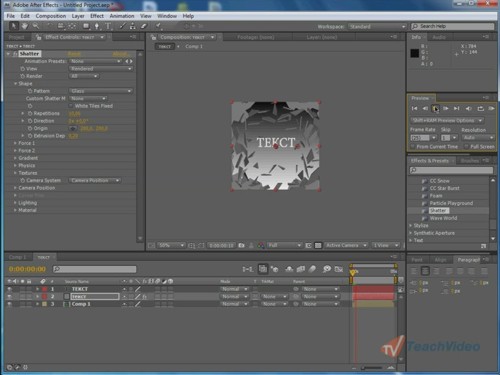Select the Zoom magnifier tool
This screenshot has width=500, height=375.
pyautogui.click(x=35, y=26)
